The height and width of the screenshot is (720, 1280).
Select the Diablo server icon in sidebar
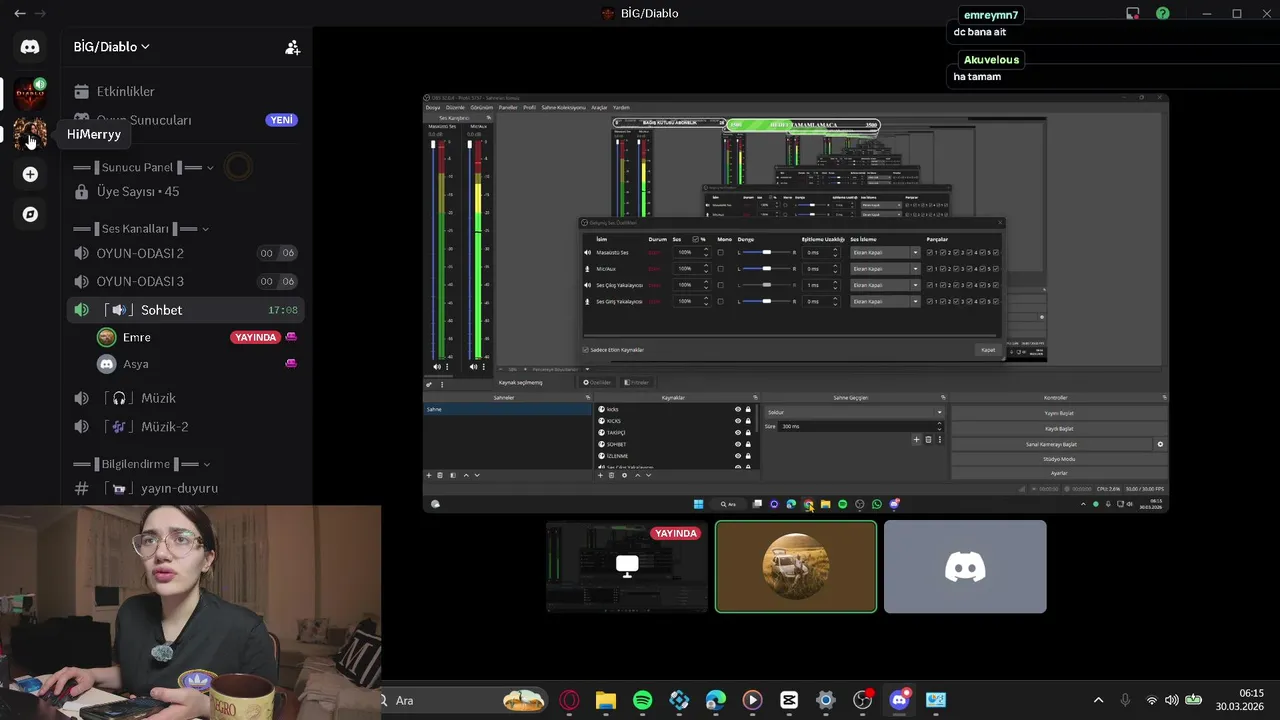tap(30, 94)
